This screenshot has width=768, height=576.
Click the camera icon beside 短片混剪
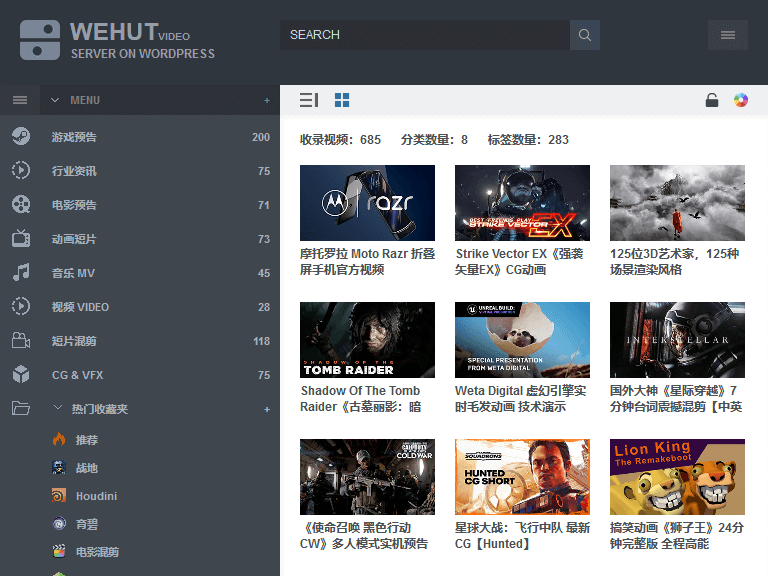click(21, 340)
